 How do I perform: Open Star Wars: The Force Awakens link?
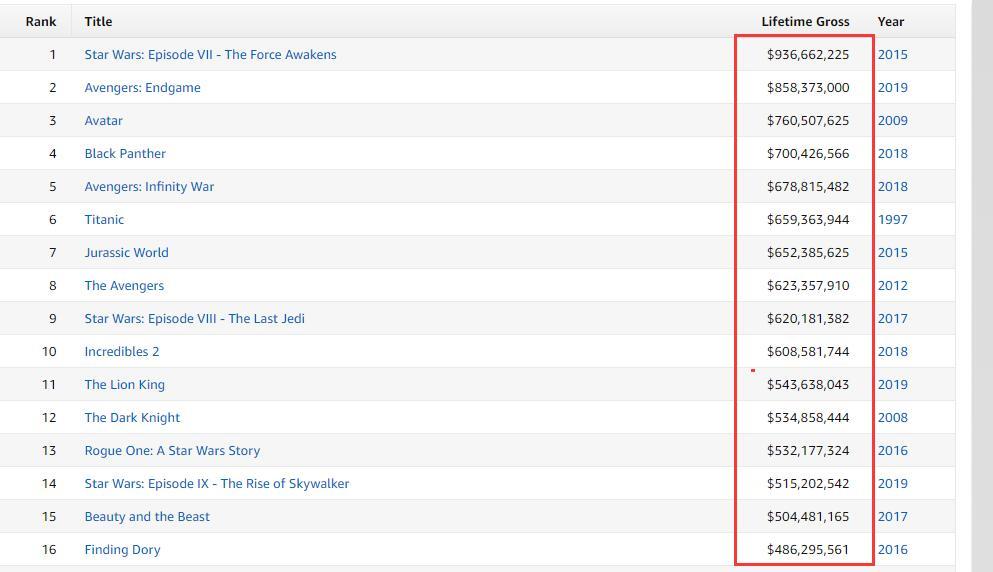click(x=210, y=54)
